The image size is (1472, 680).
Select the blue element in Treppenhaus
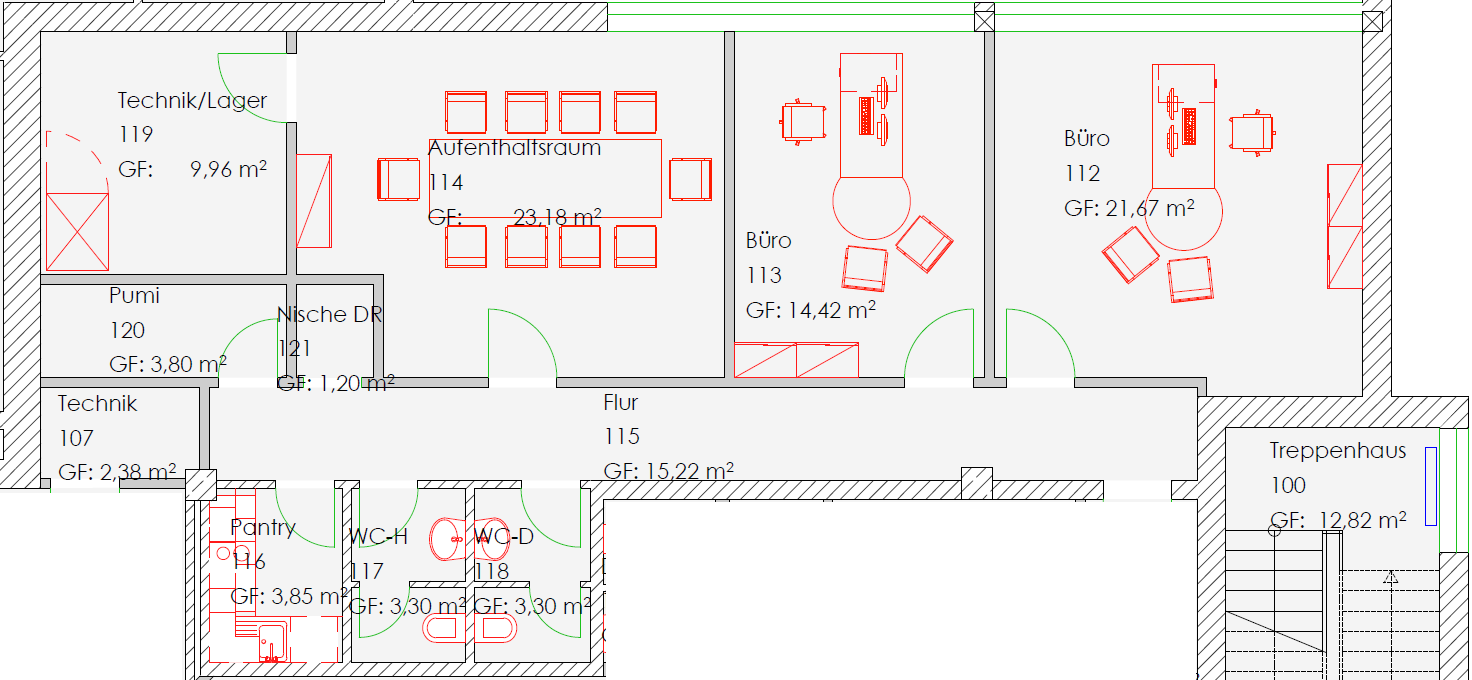[1431, 486]
